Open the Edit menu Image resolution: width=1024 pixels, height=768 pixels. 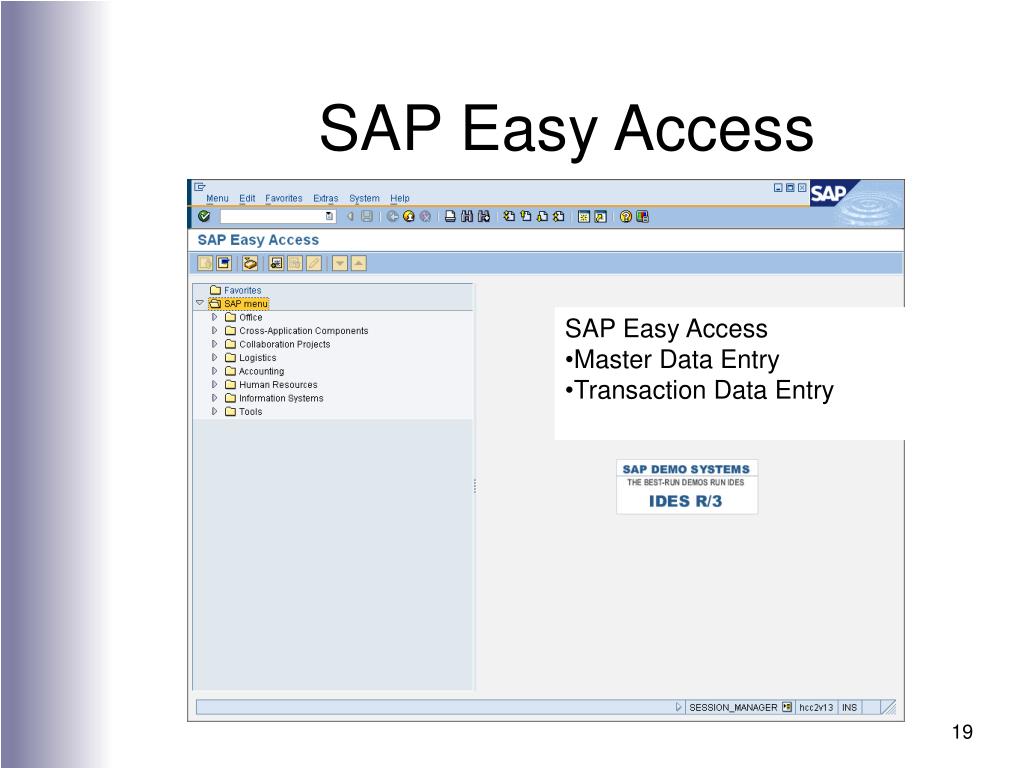(247, 199)
